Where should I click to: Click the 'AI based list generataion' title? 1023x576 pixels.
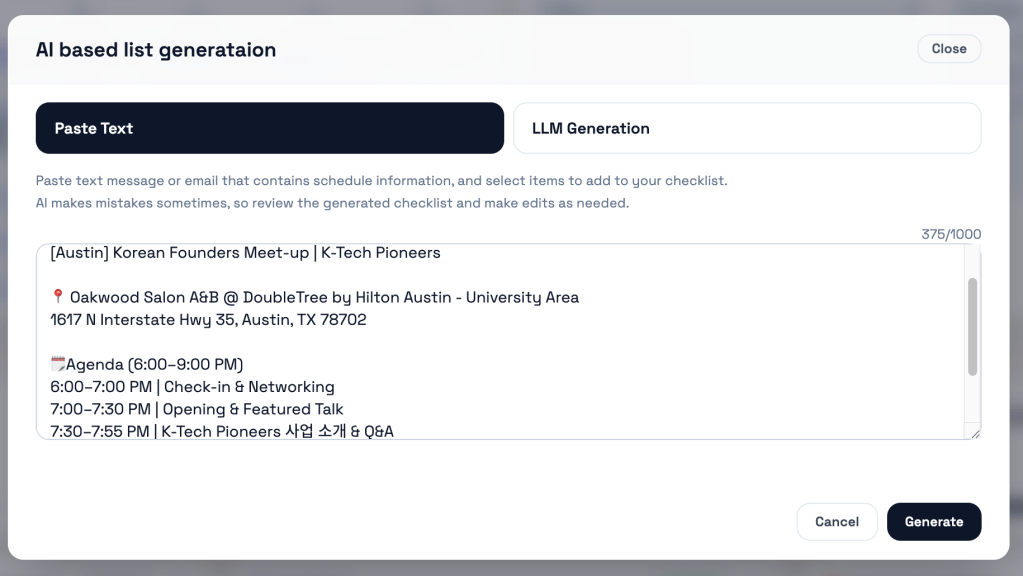point(156,49)
